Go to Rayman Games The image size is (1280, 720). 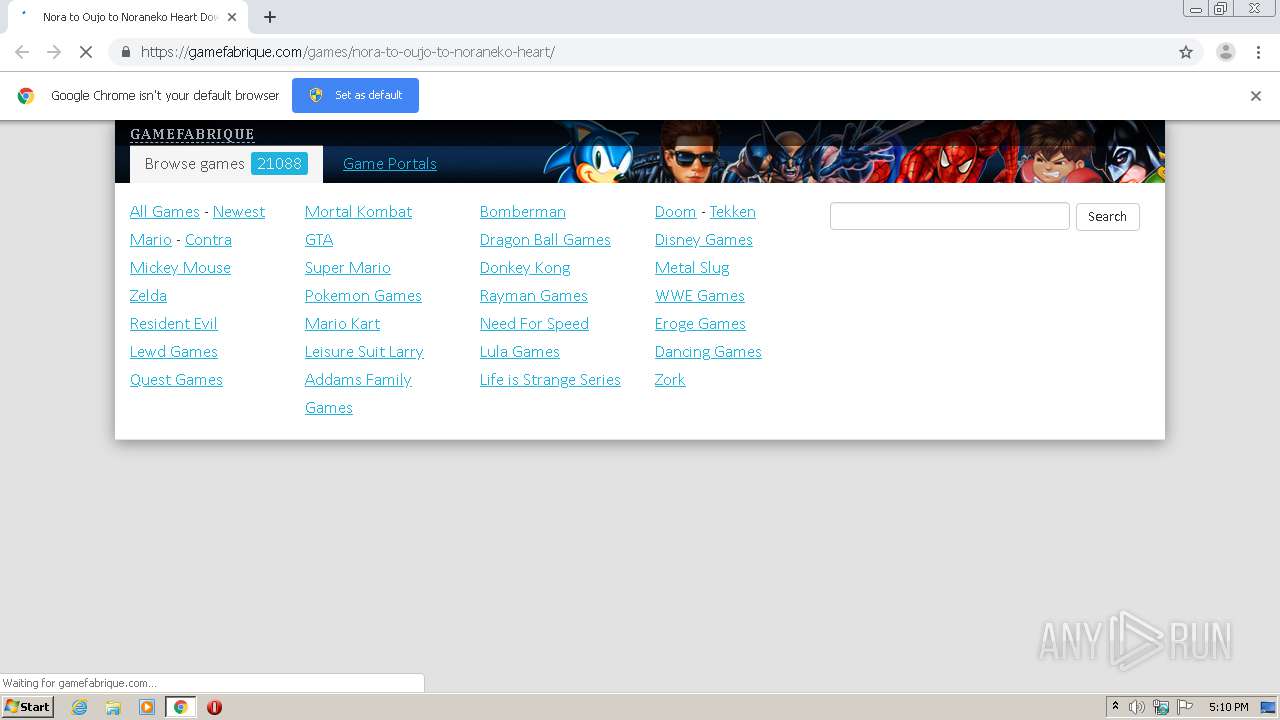click(534, 296)
